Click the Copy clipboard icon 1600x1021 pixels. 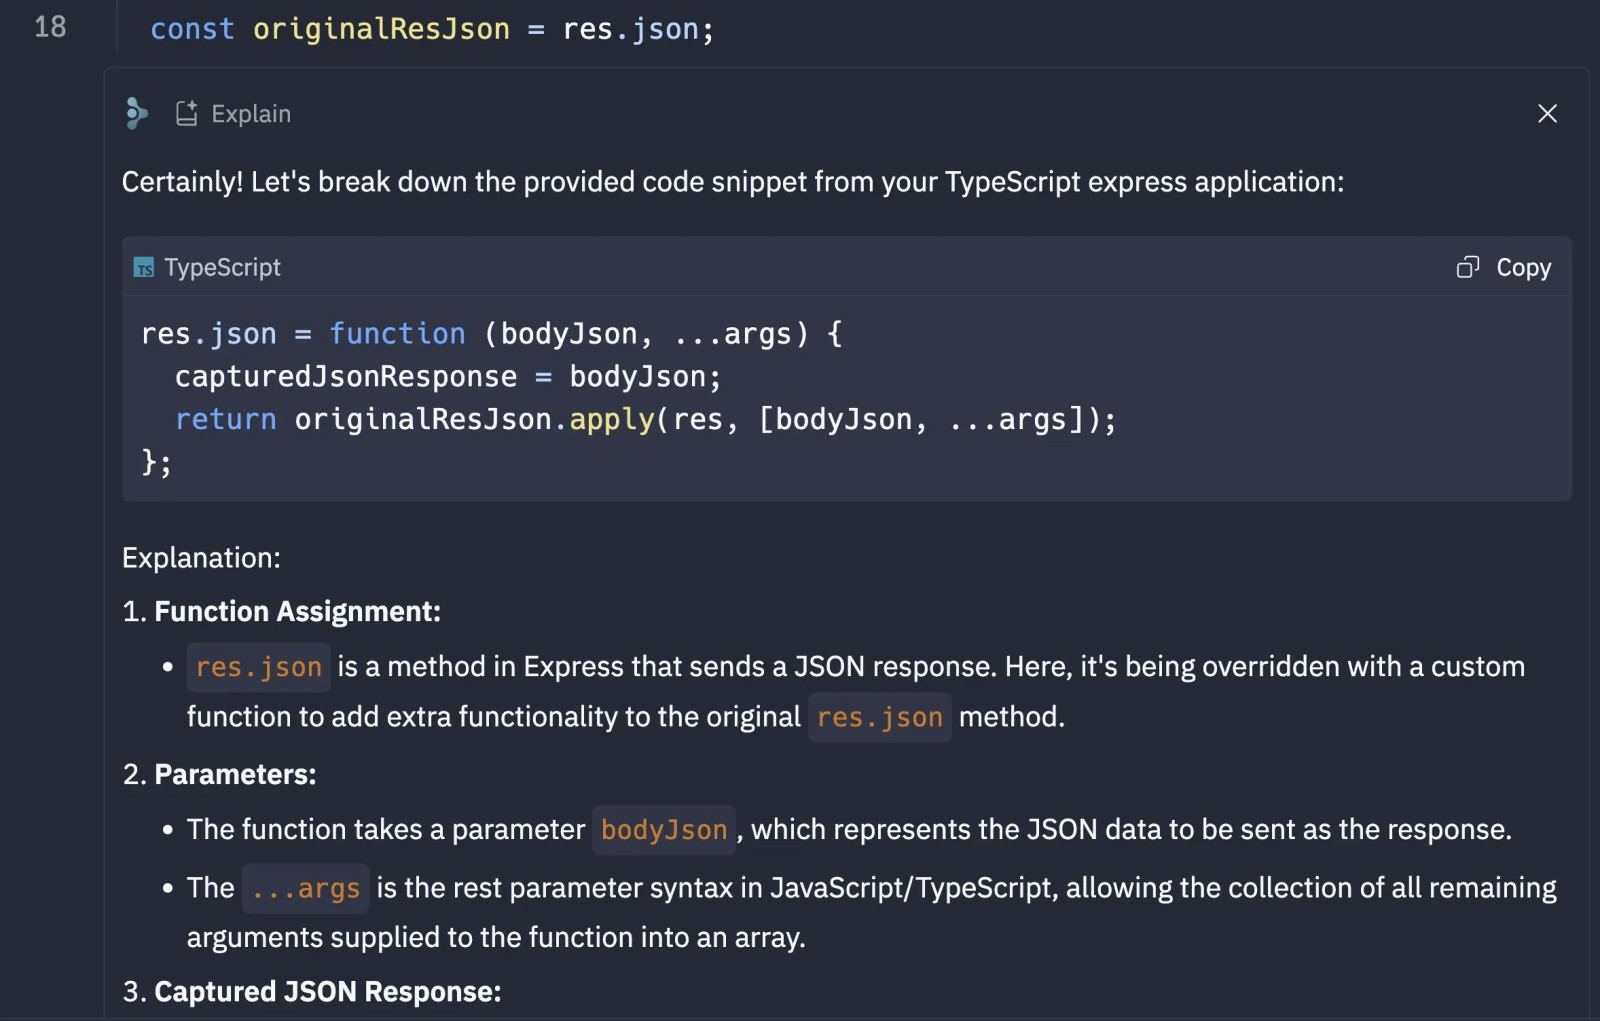(1467, 267)
